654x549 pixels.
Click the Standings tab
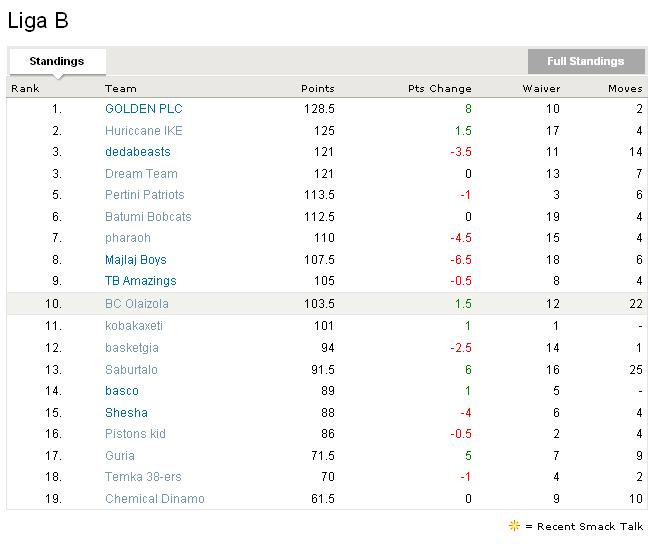(x=57, y=61)
